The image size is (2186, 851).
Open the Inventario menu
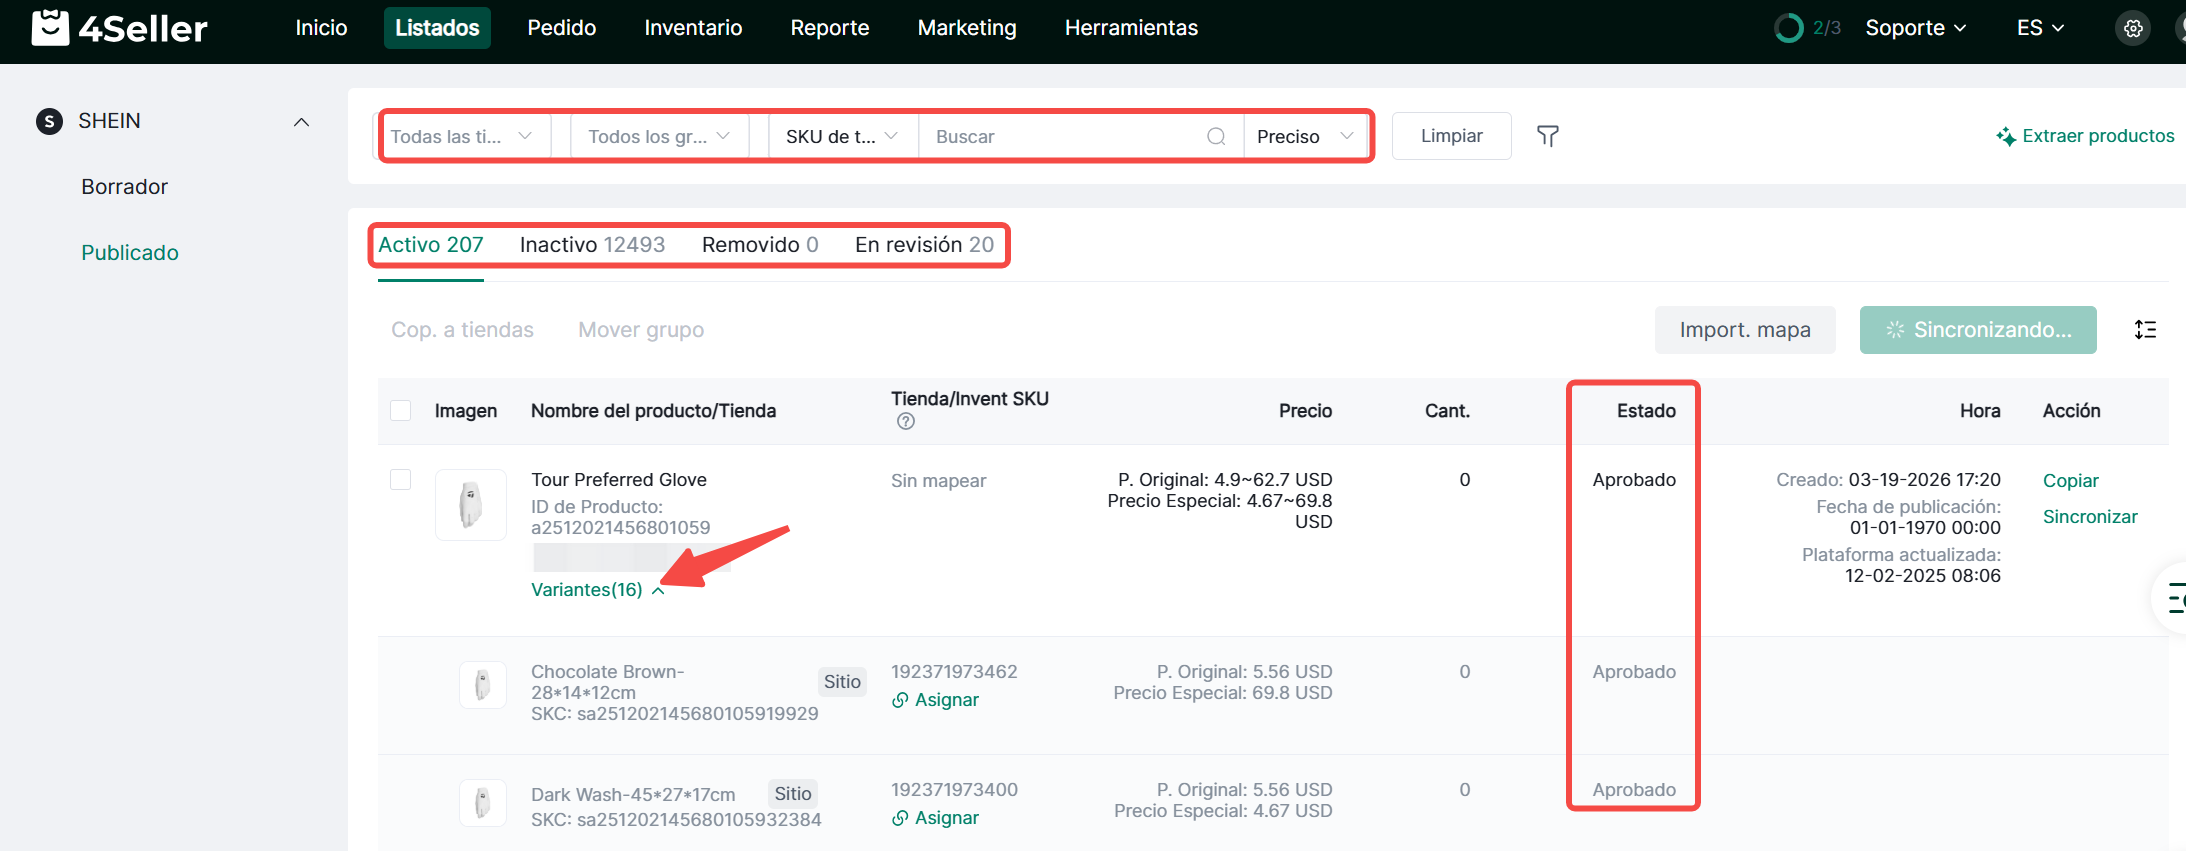point(693,28)
